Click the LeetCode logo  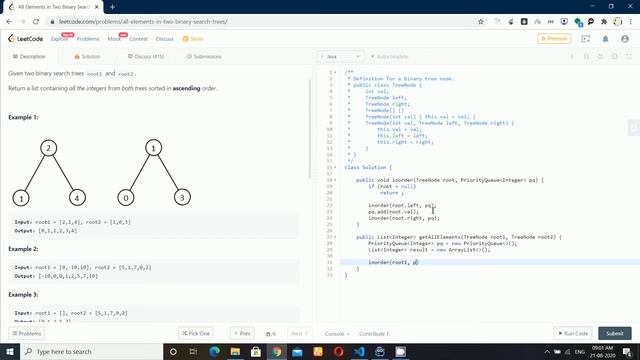(25, 39)
